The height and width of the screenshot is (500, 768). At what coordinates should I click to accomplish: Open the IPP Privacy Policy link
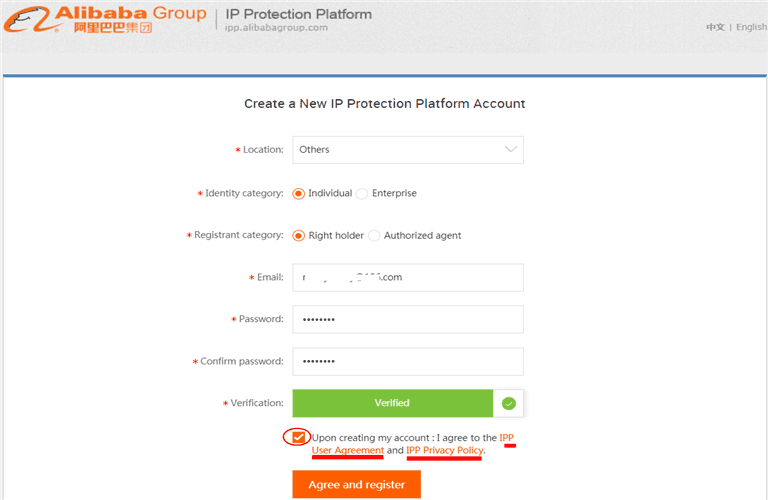(445, 451)
